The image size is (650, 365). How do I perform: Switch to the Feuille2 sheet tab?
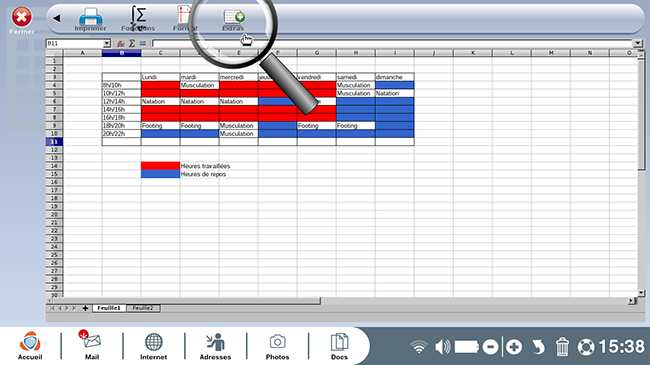(x=143, y=308)
